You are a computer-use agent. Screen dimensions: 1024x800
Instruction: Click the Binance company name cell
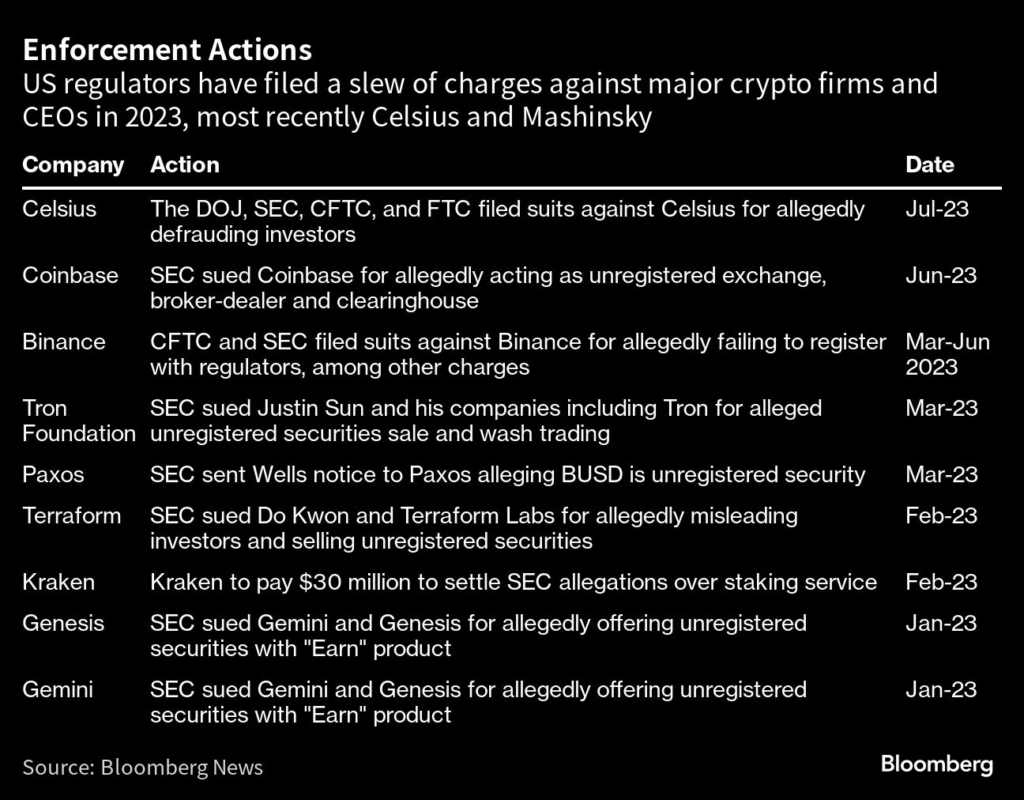click(63, 342)
